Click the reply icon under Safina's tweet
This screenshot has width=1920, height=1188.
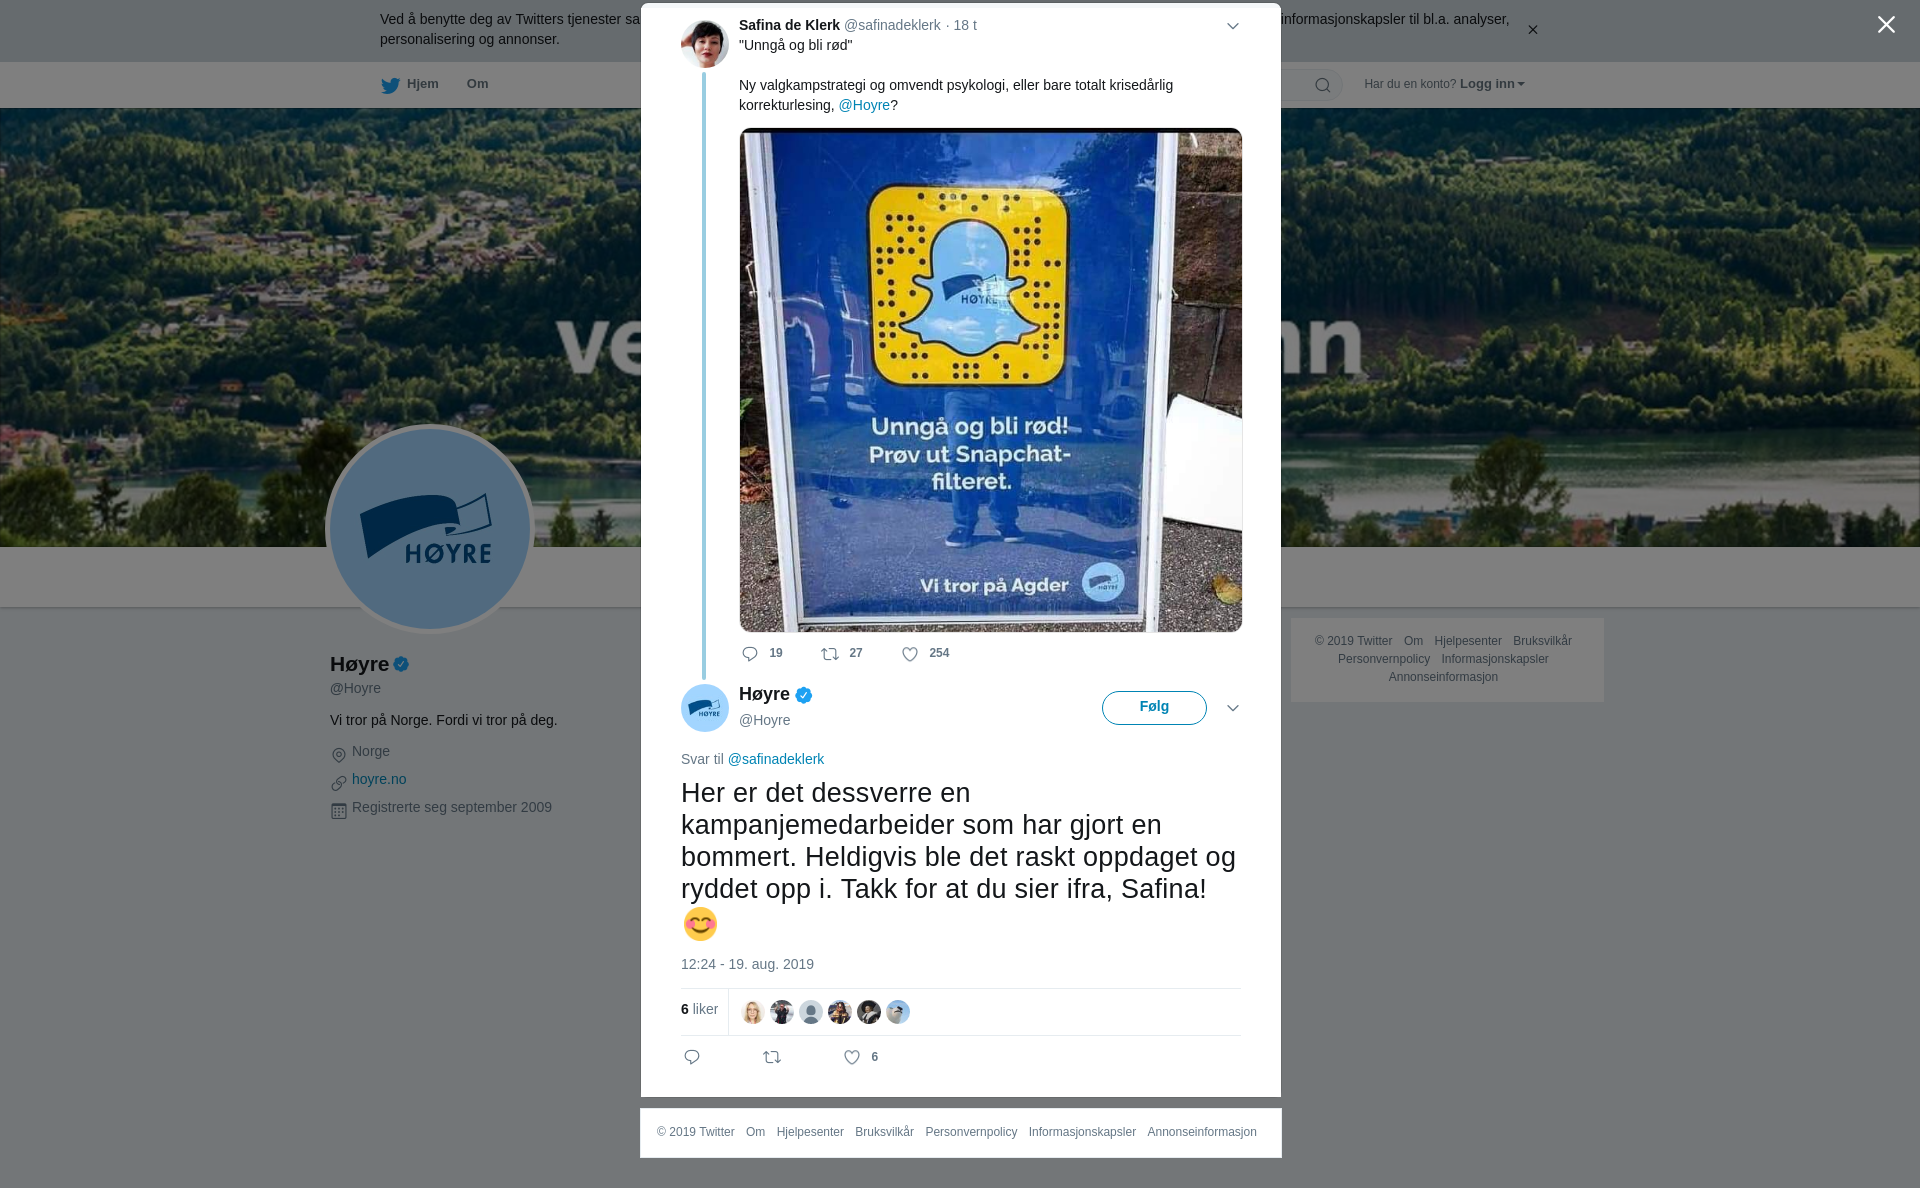point(750,654)
